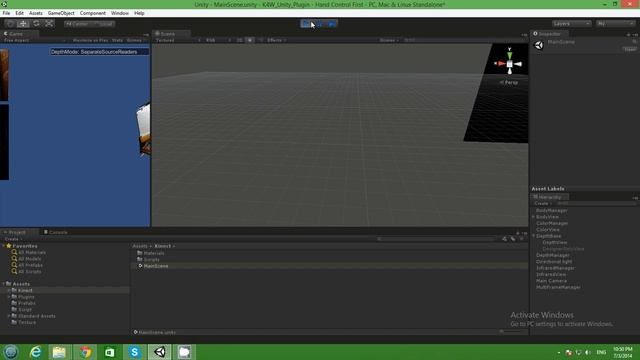Image resolution: width=640 pixels, height=360 pixels.
Task: Adjust the asset icon size slider
Action: coord(511,332)
